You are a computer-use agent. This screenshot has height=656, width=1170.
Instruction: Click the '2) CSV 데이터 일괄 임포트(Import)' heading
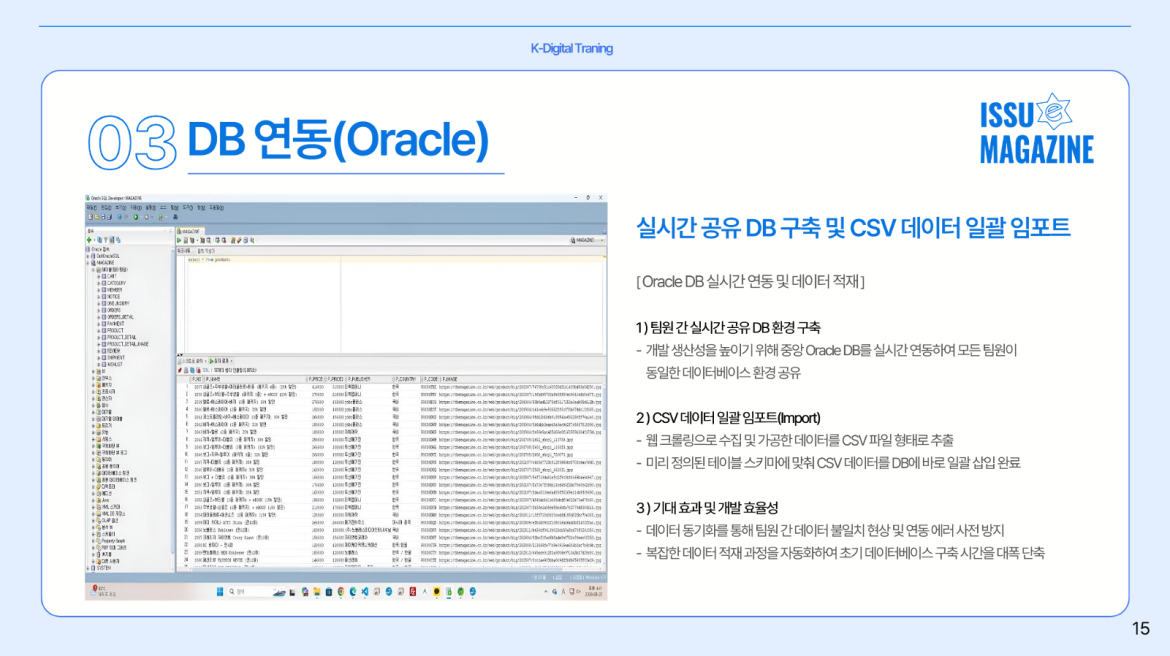click(x=728, y=418)
